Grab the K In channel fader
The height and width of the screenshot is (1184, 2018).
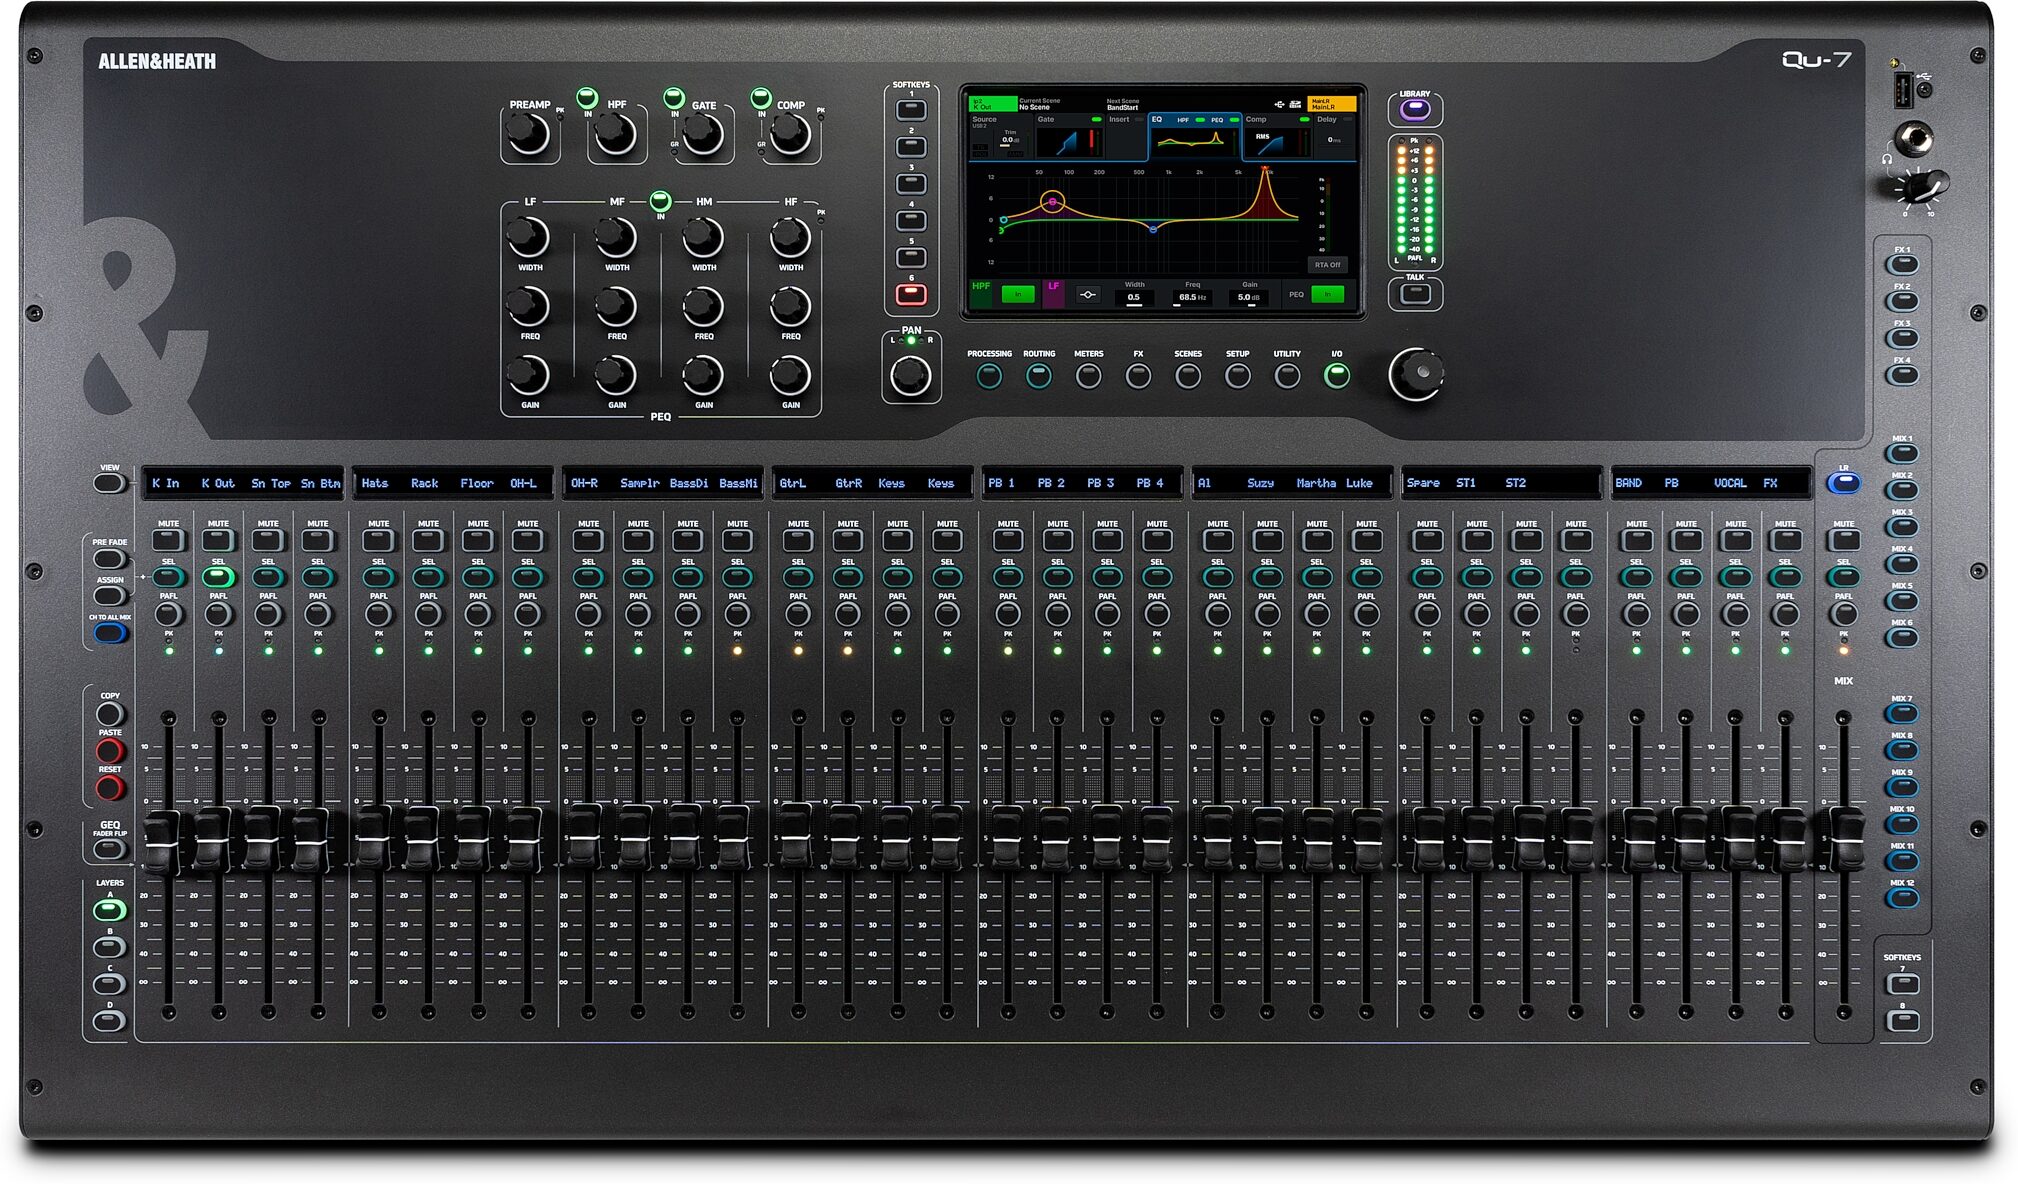(162, 842)
